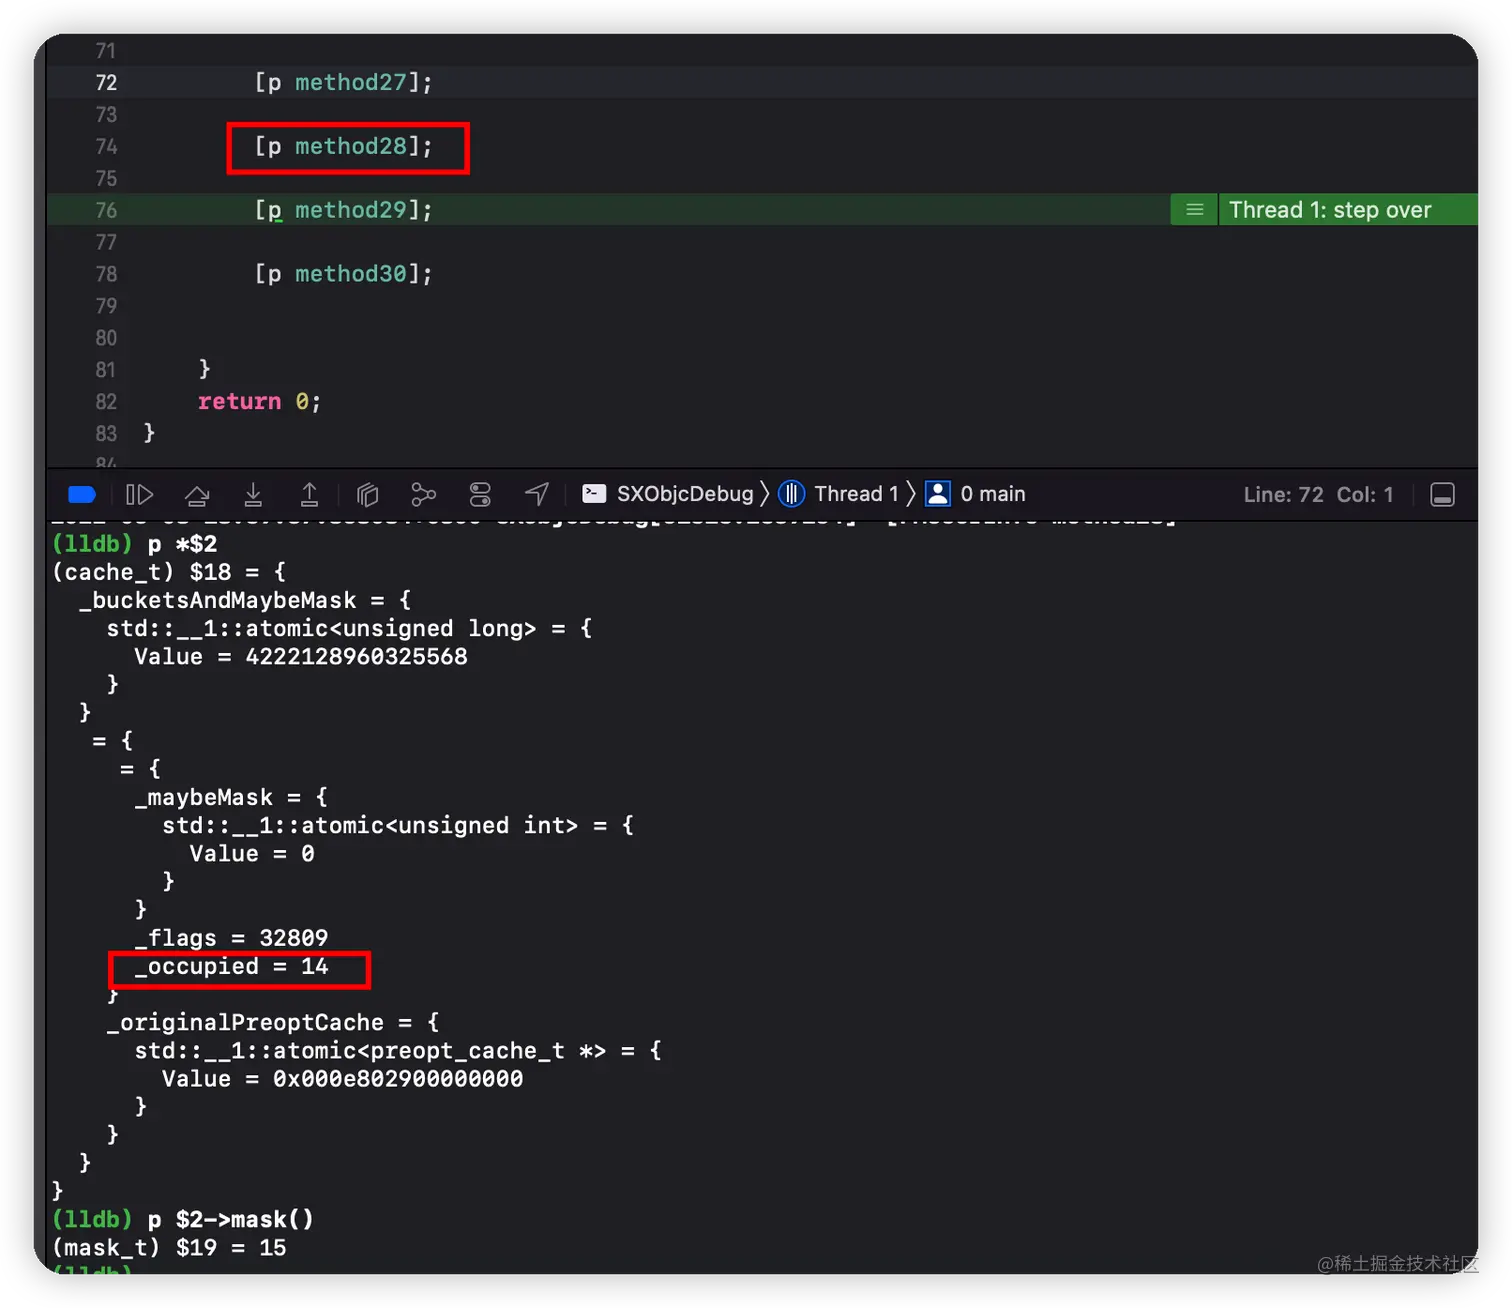Click the Value = 0 console line
Viewport: 1512px width, 1308px height.
coord(252,854)
